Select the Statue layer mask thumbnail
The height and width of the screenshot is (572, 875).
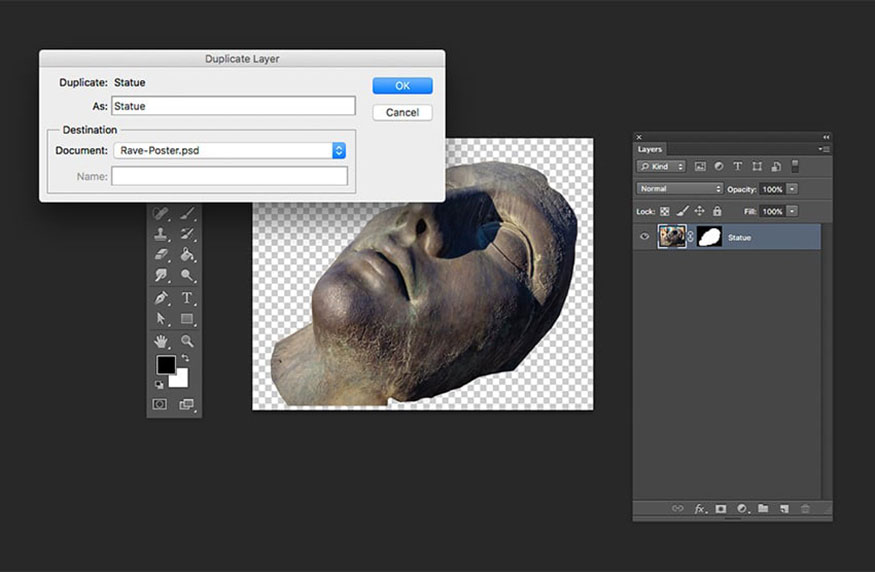tap(709, 237)
